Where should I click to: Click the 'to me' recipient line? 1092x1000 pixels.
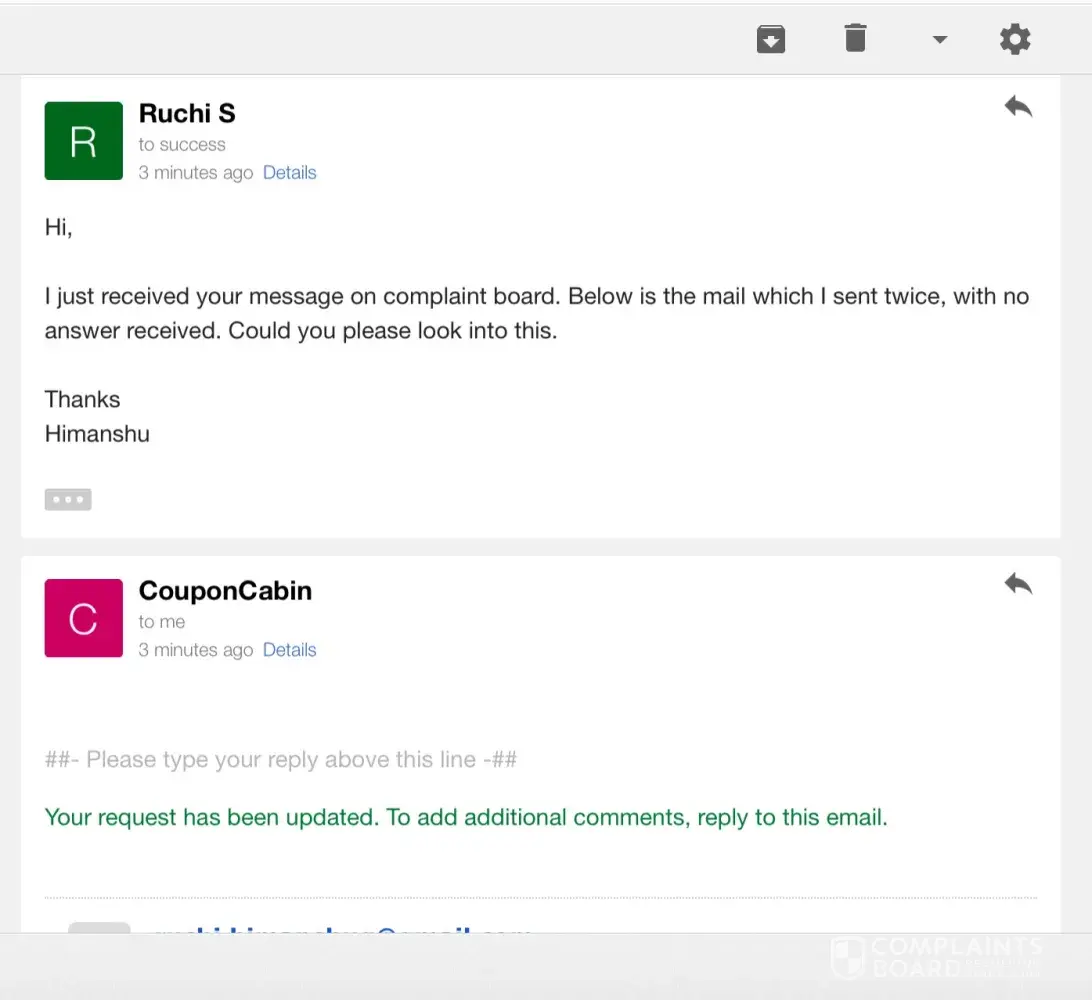coord(162,621)
